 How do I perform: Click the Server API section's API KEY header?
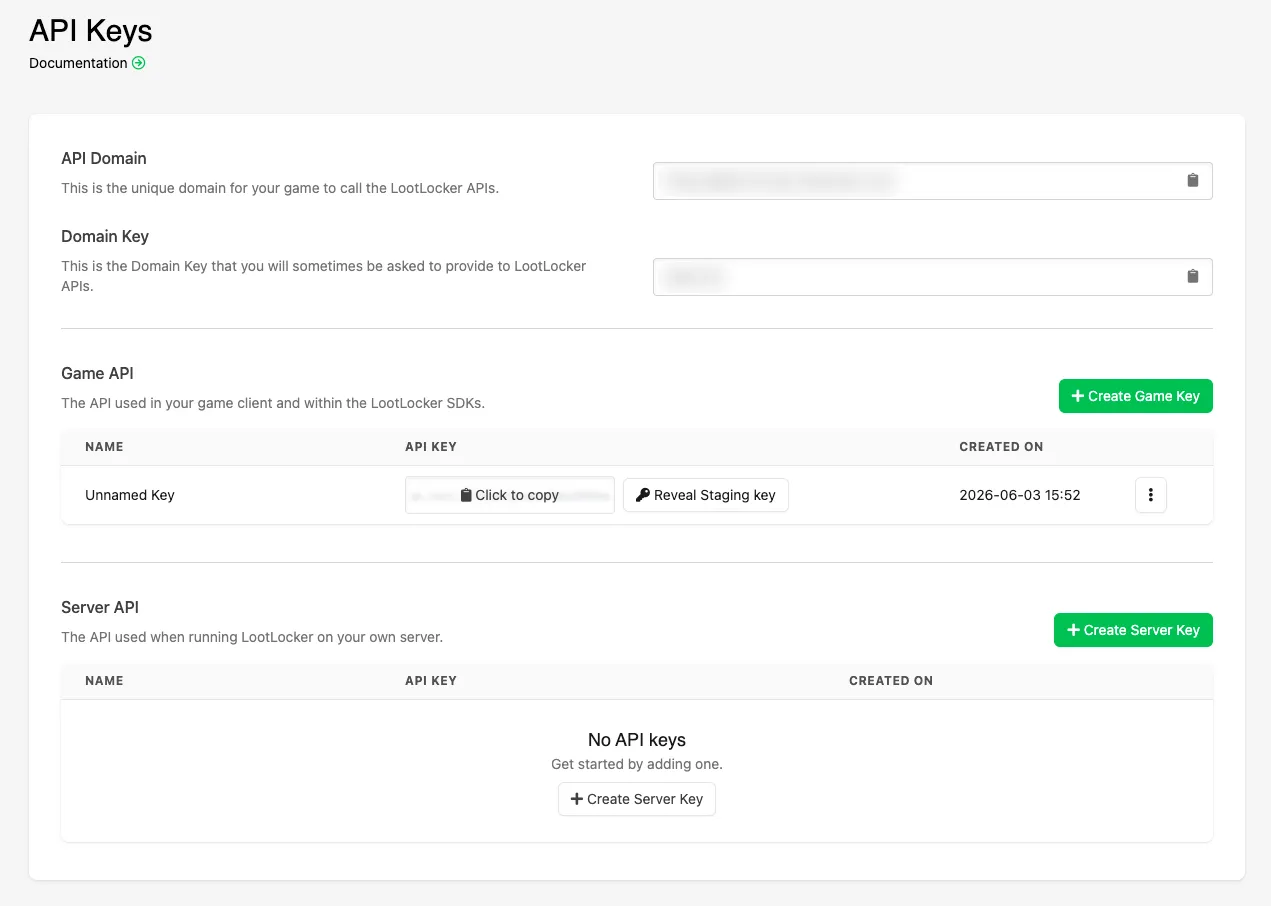431,681
